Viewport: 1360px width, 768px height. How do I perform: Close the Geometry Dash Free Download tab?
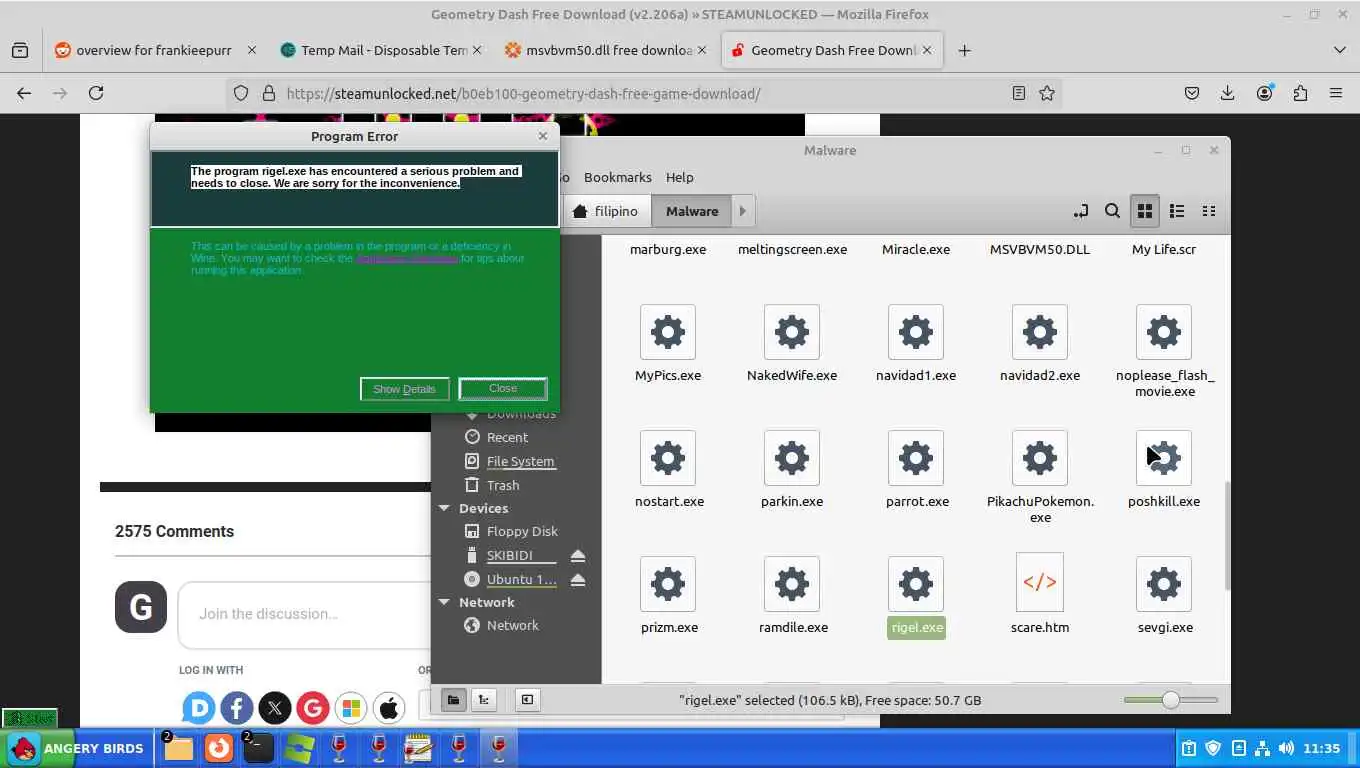tap(927, 50)
